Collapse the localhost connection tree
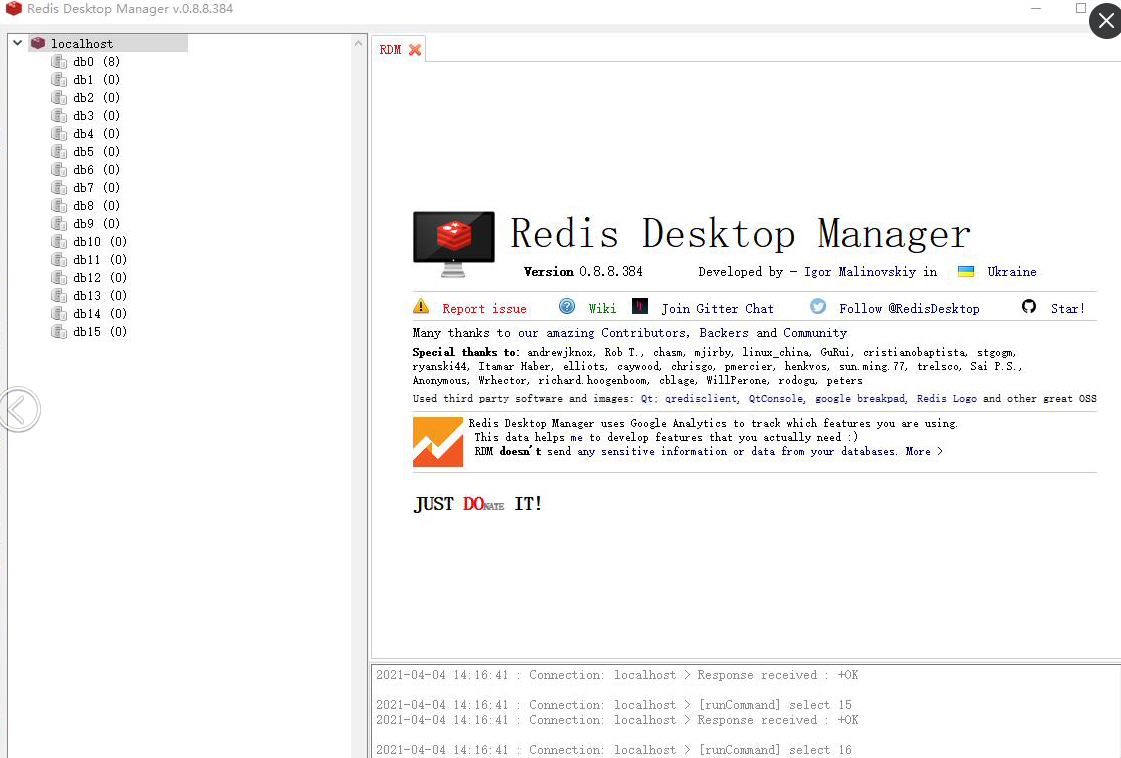The image size is (1121, 758). [x=18, y=43]
